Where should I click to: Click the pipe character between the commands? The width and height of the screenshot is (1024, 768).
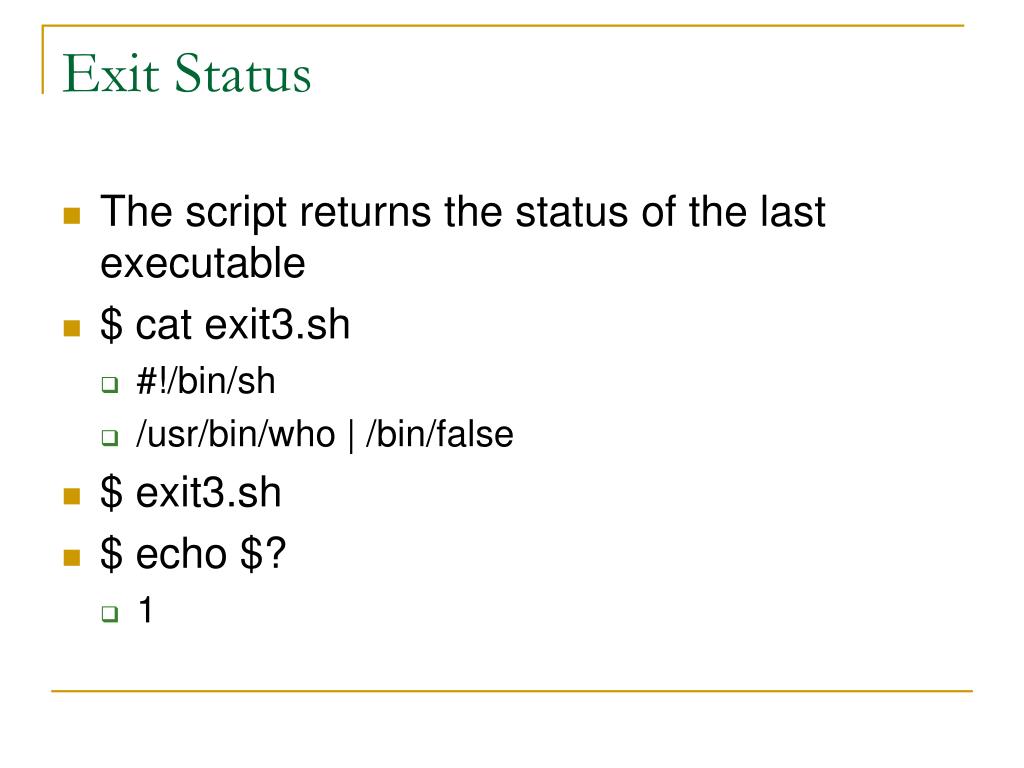coord(352,436)
